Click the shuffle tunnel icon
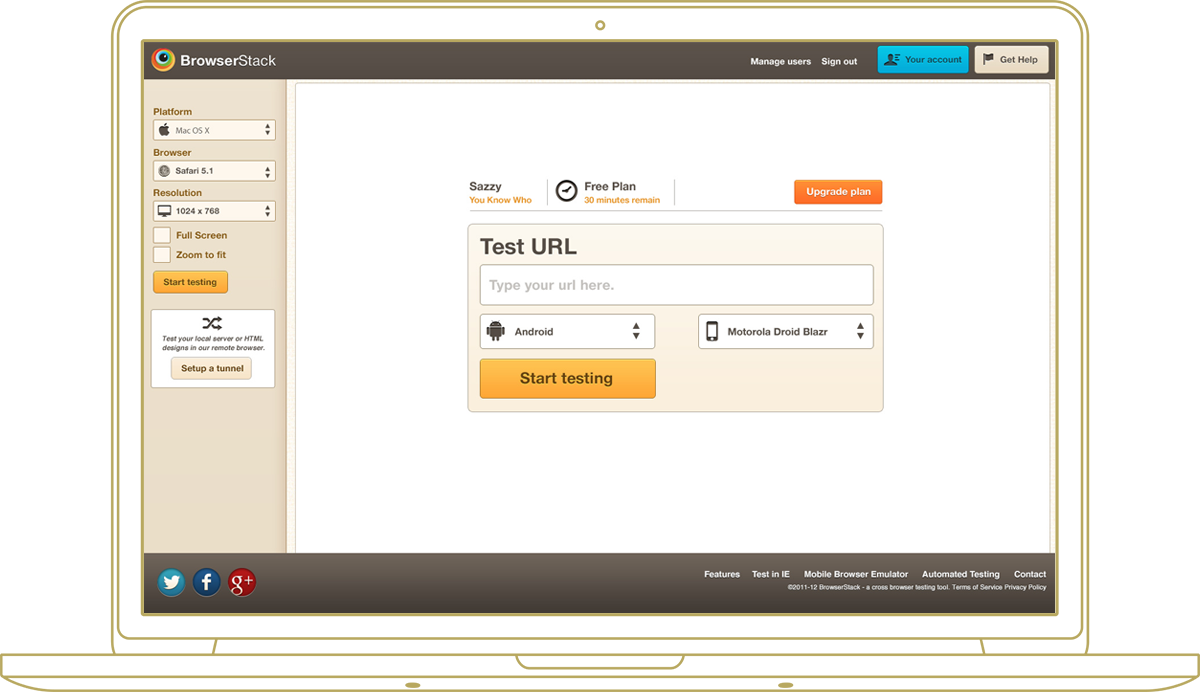 [212, 323]
